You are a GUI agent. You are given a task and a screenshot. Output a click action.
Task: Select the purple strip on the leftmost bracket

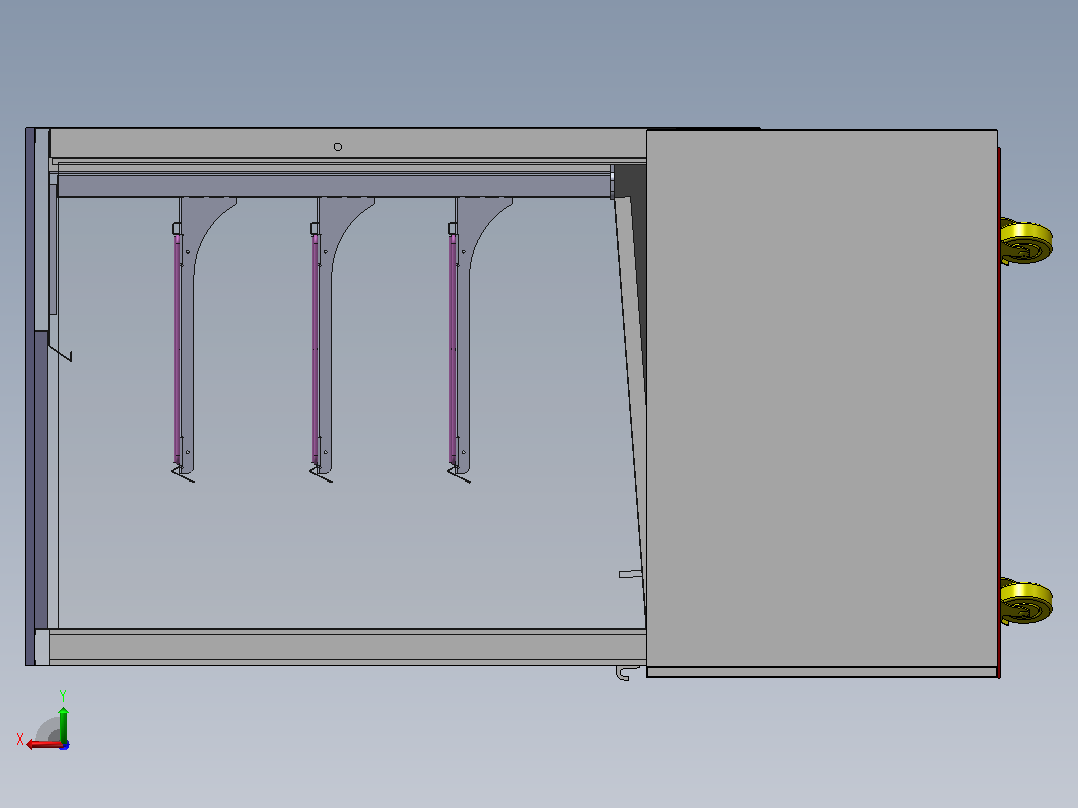[x=177, y=348]
